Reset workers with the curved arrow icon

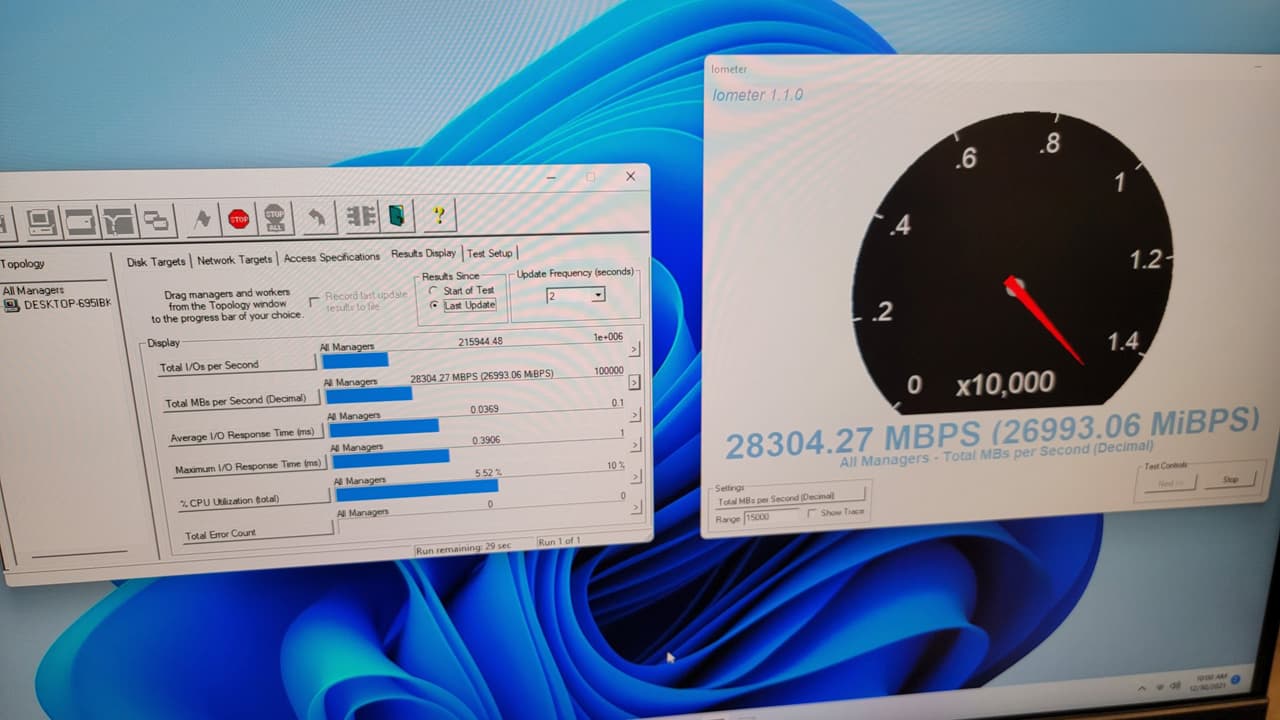(318, 217)
